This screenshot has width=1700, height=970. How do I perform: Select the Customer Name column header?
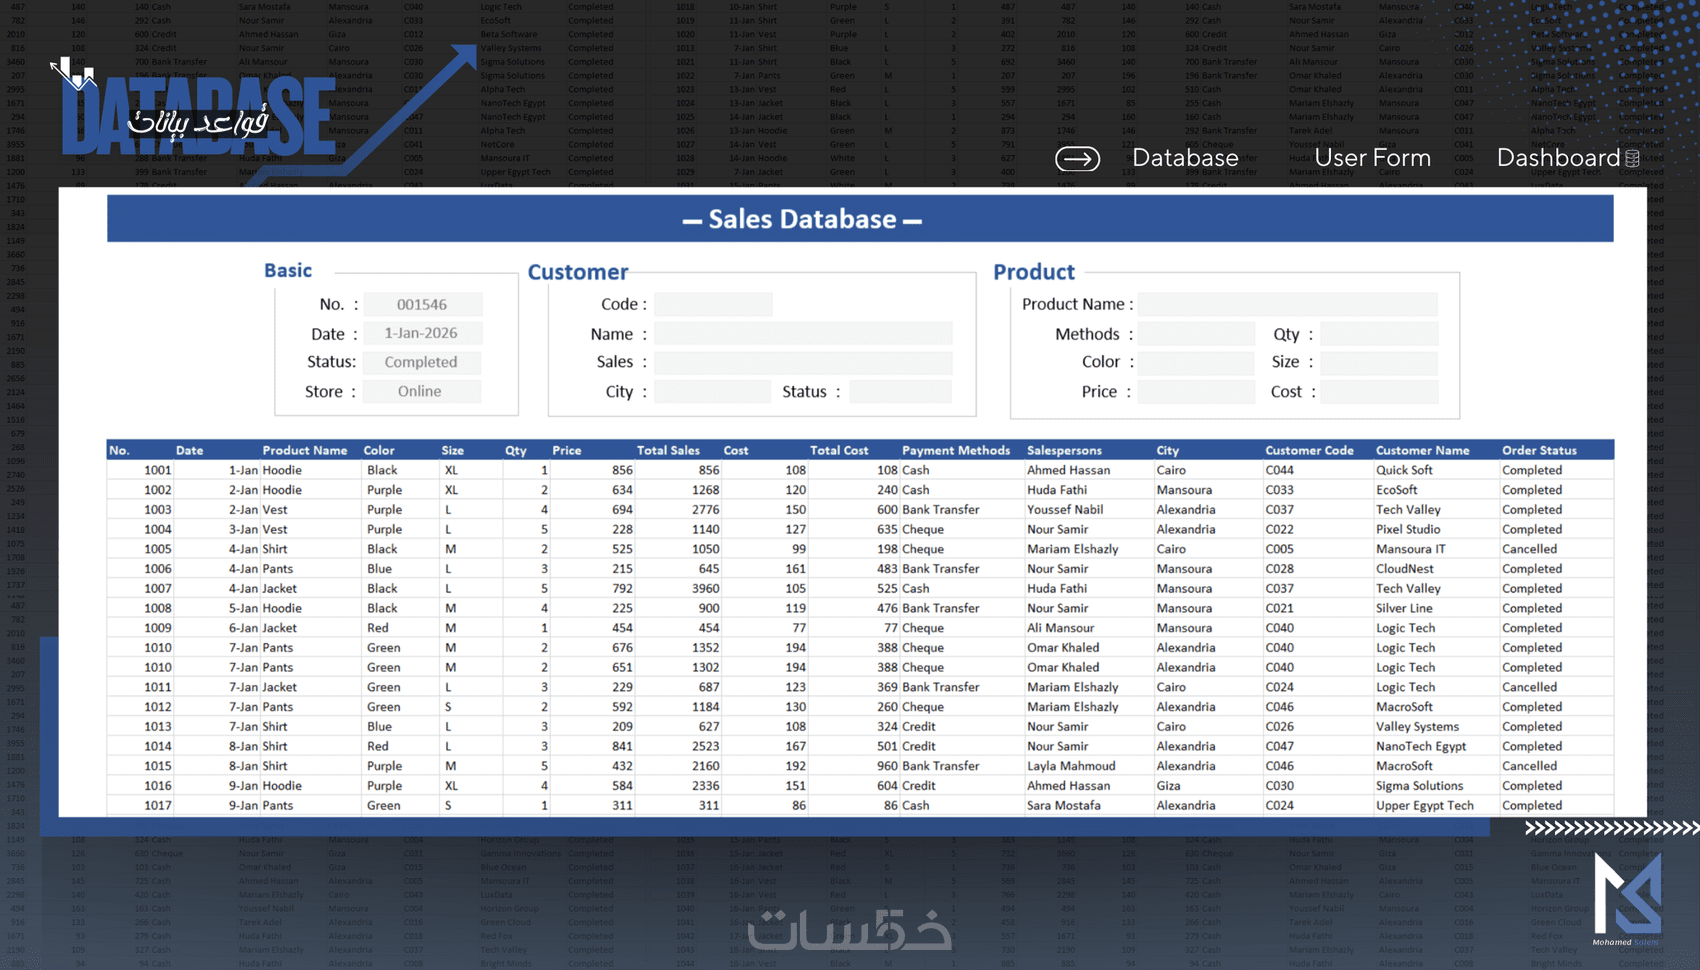(1422, 451)
